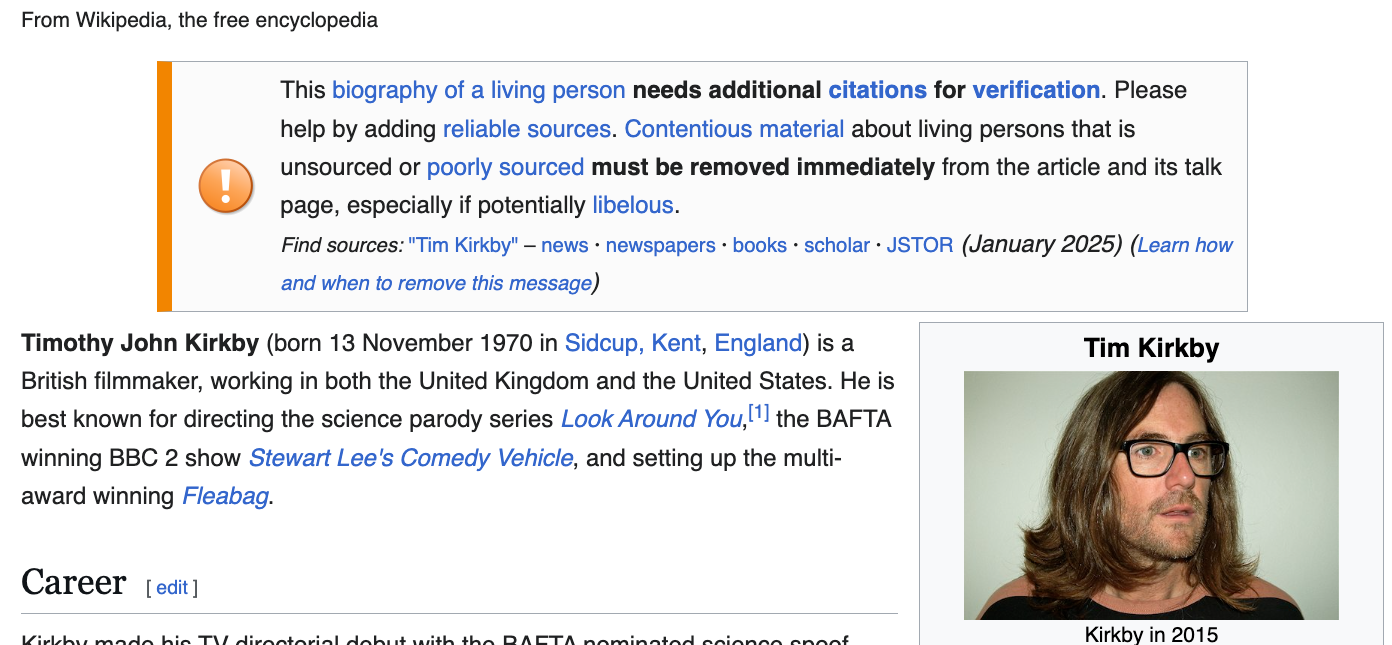This screenshot has height=645, width=1392.
Task: Follow the 'citations' link in notice
Action: pos(877,90)
